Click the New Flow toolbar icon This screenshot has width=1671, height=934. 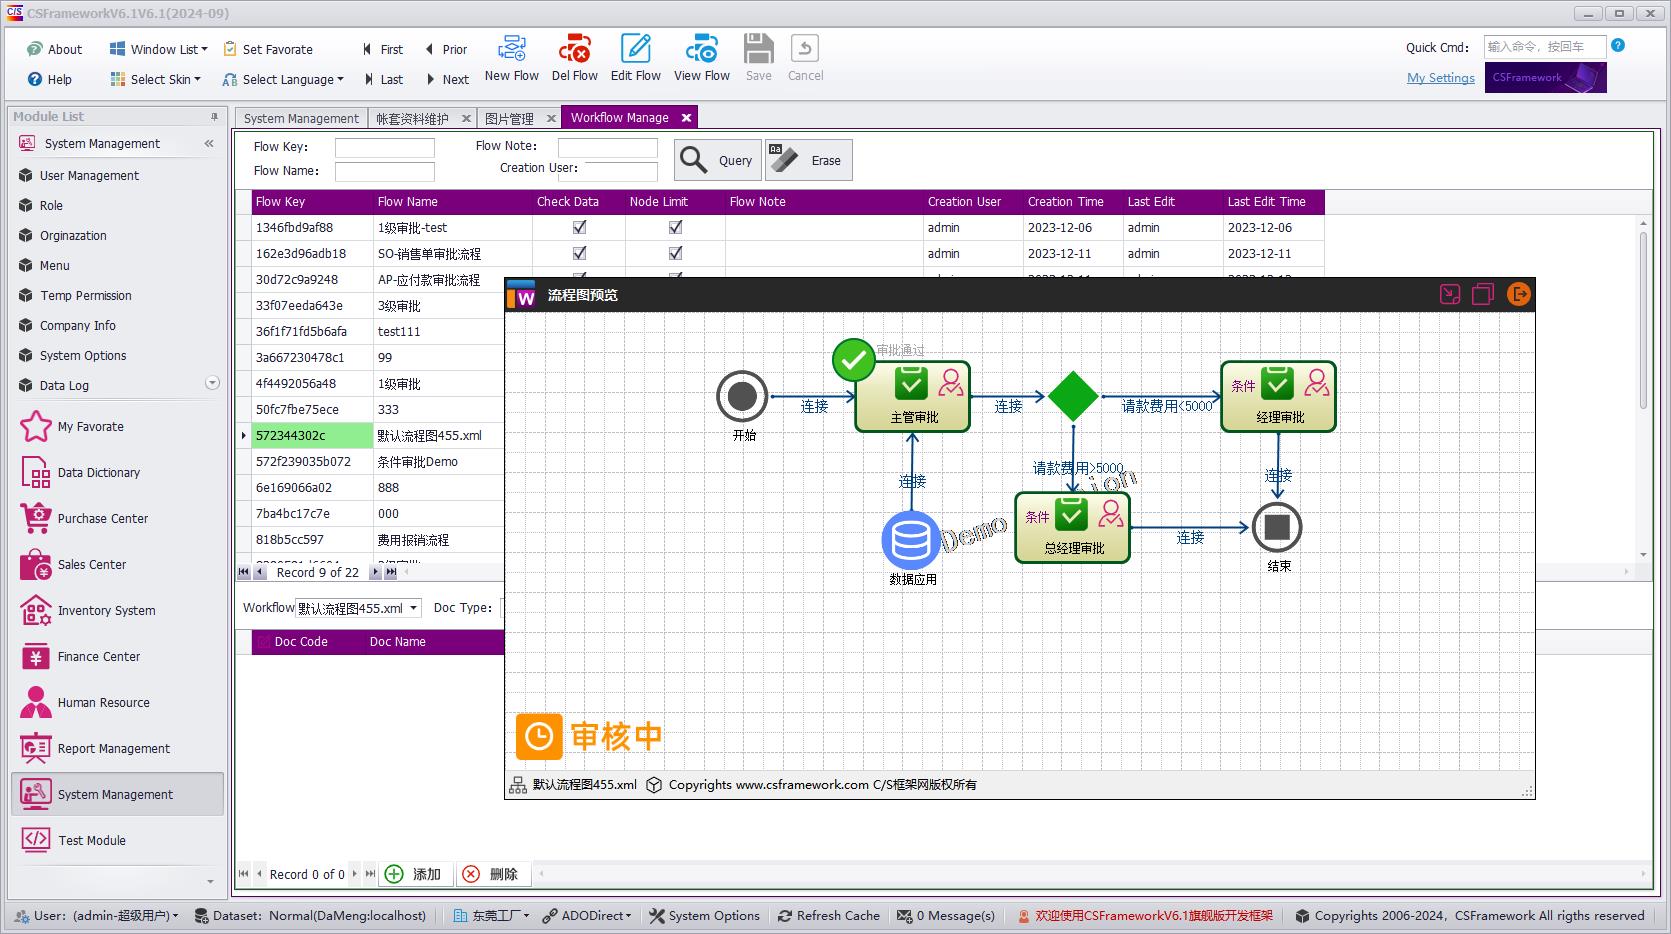tap(511, 50)
